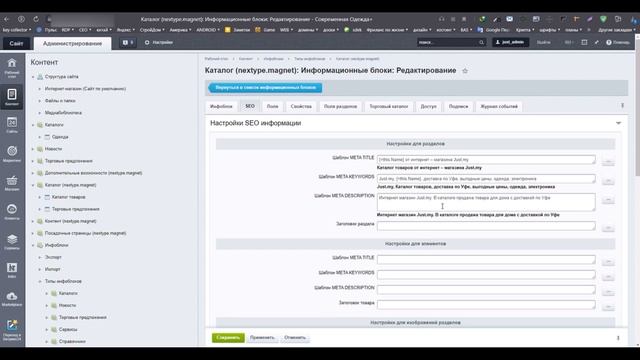
Task: Open template menu for section META KEYWORDS
Action: click(x=608, y=180)
